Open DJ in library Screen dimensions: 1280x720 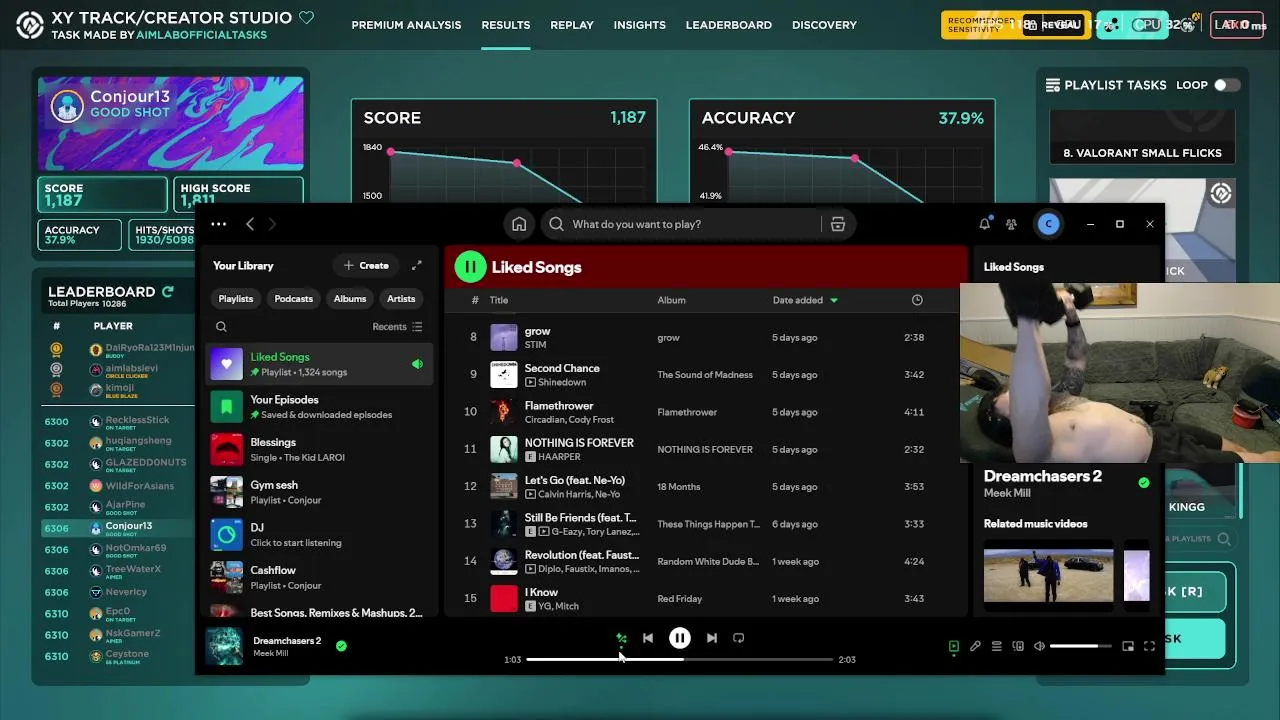tap(321, 535)
